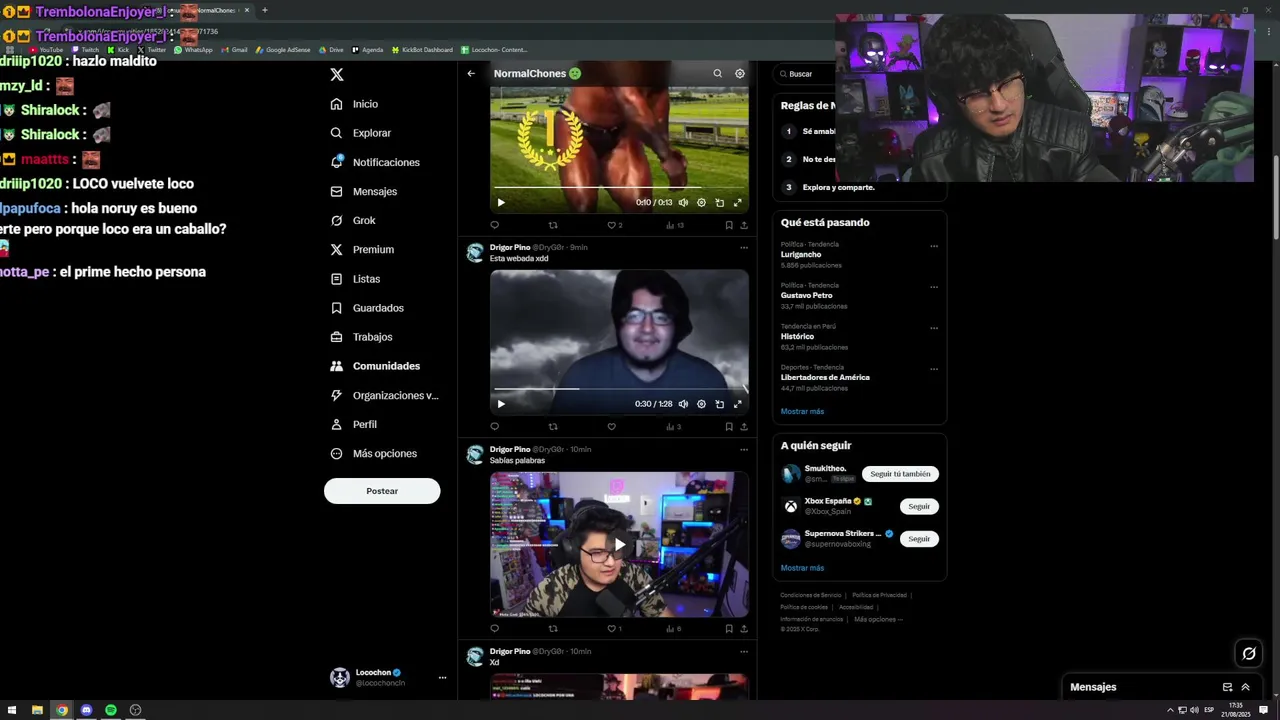This screenshot has width=1280, height=720.
Task: Enter fullscreen on the 1:28 video
Action: tap(738, 404)
